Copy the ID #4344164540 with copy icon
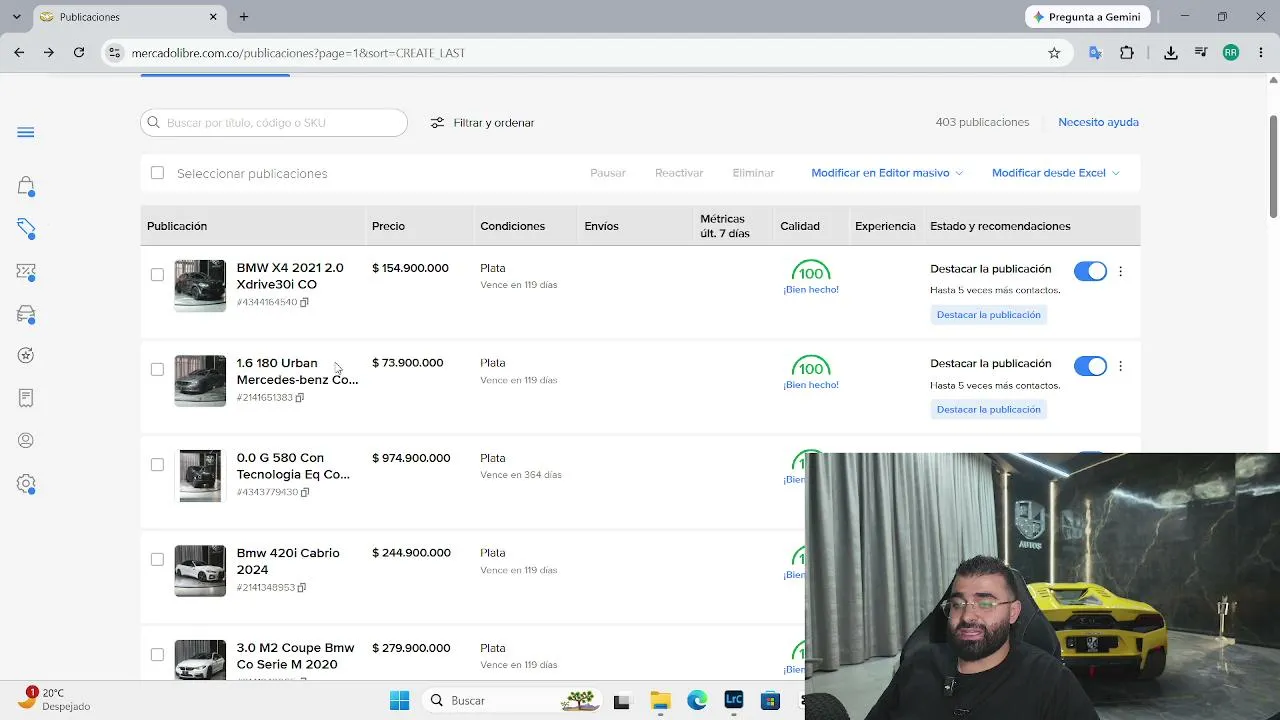 point(304,302)
